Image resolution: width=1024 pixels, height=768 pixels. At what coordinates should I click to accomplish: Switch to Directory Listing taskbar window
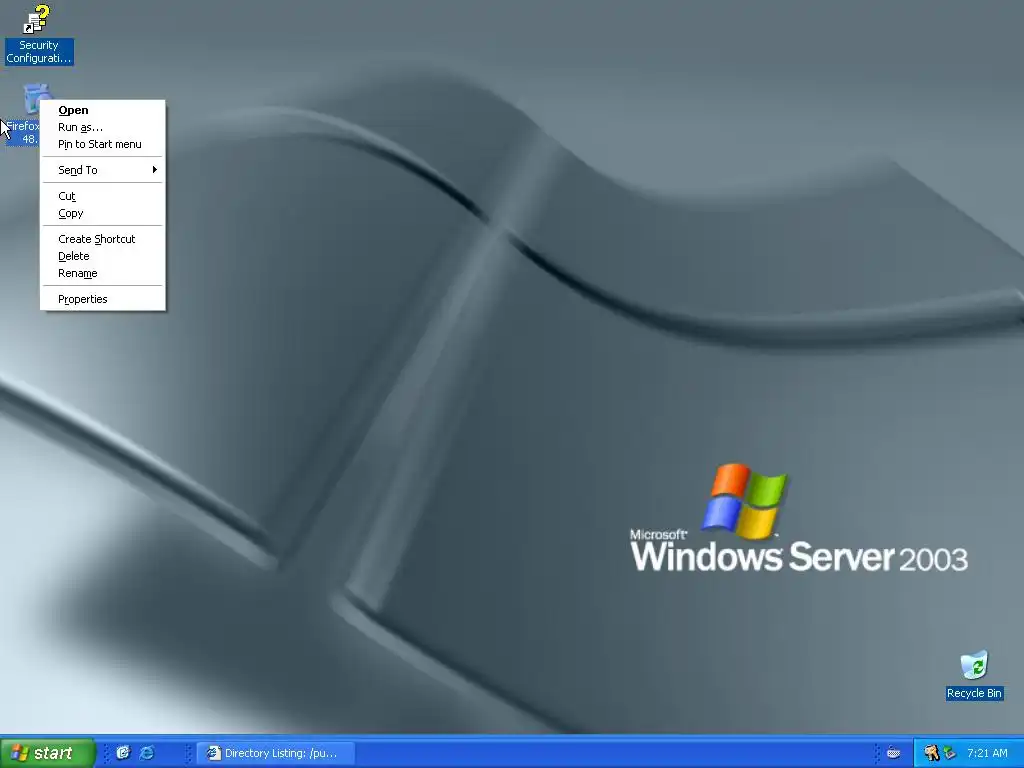(276, 753)
